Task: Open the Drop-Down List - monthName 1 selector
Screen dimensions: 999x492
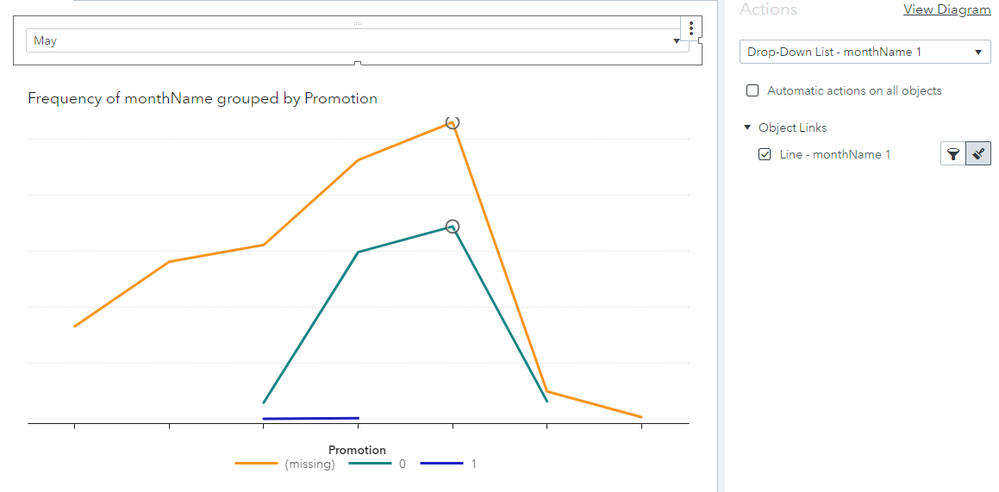Action: pos(864,52)
